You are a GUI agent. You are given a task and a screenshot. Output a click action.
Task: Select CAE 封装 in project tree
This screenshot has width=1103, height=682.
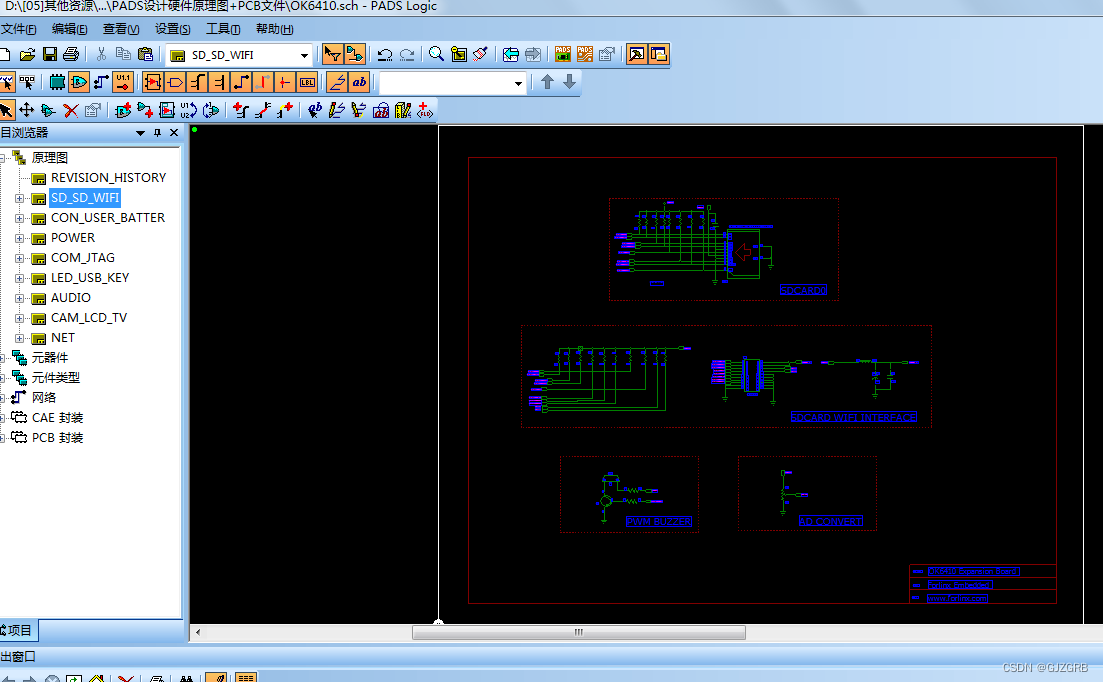[x=58, y=418]
